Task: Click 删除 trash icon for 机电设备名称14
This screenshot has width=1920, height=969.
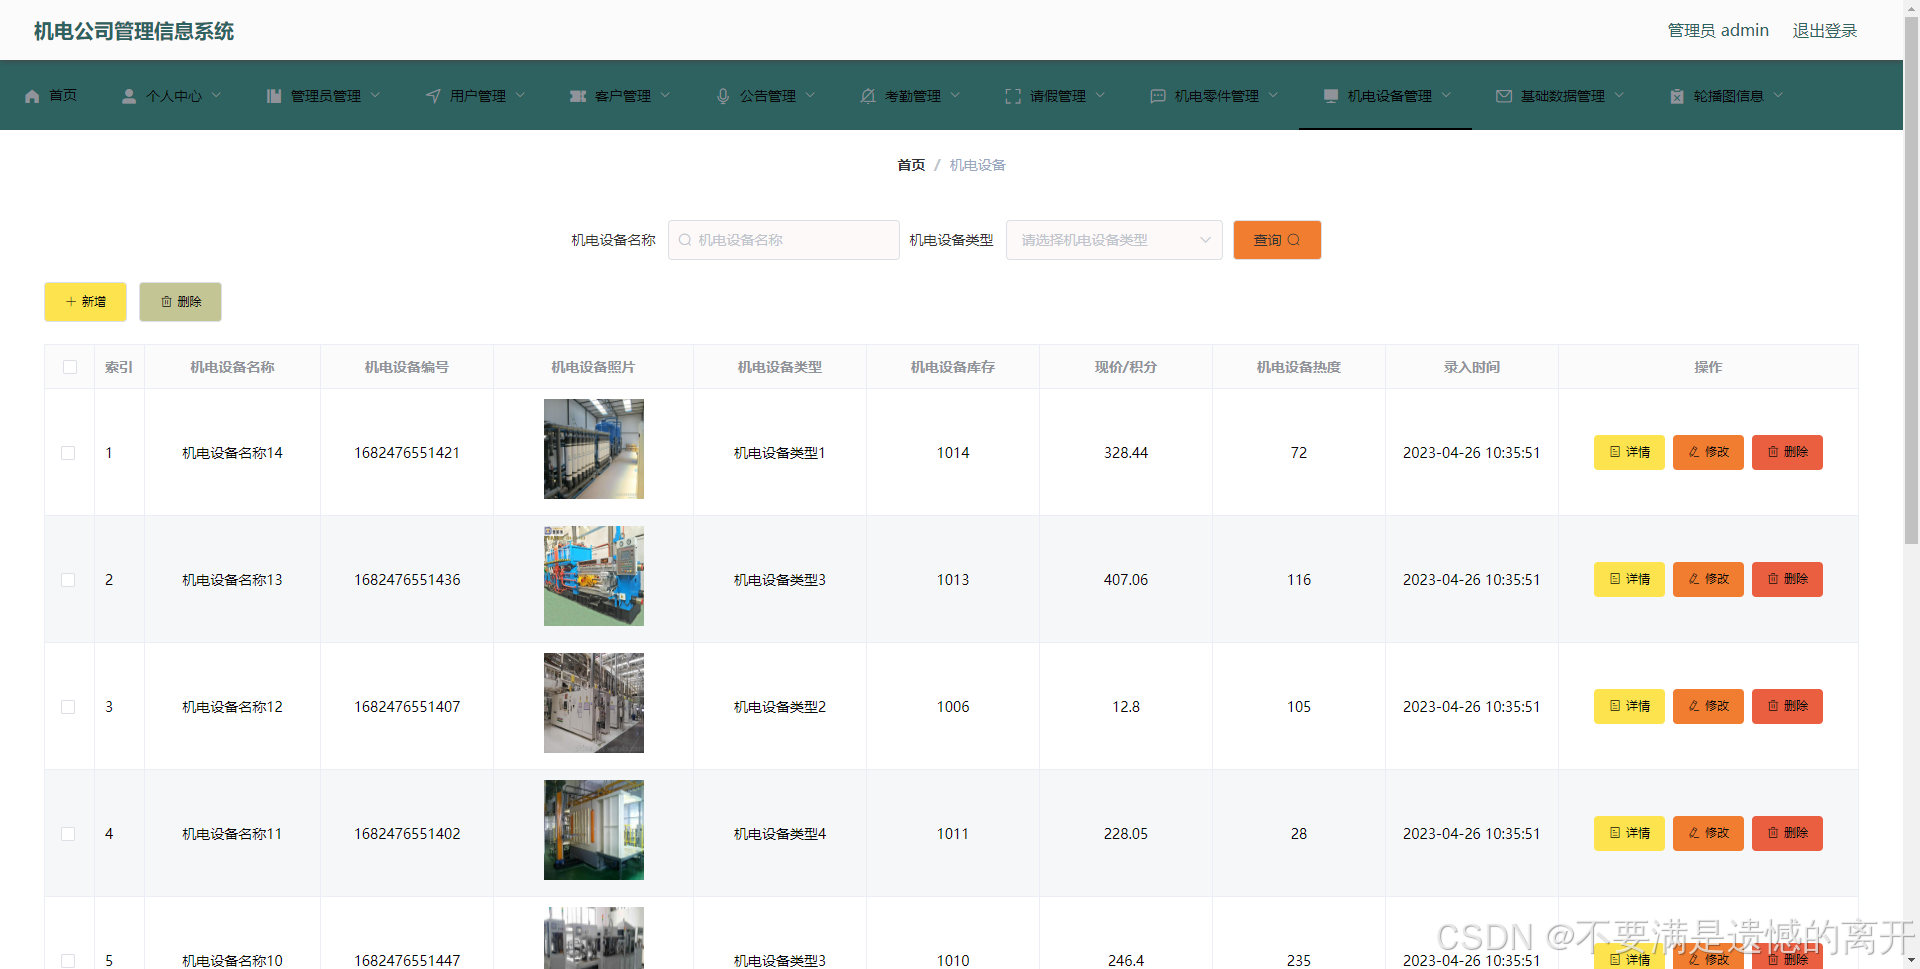Action: point(1773,452)
